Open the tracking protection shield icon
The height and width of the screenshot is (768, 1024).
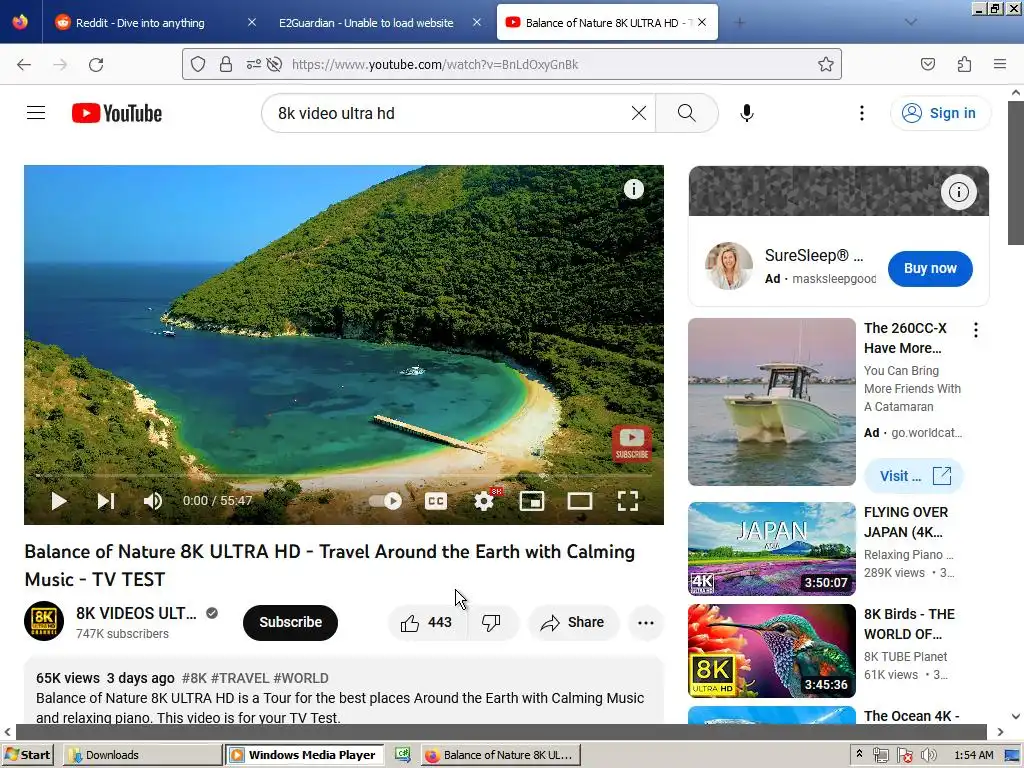(198, 64)
